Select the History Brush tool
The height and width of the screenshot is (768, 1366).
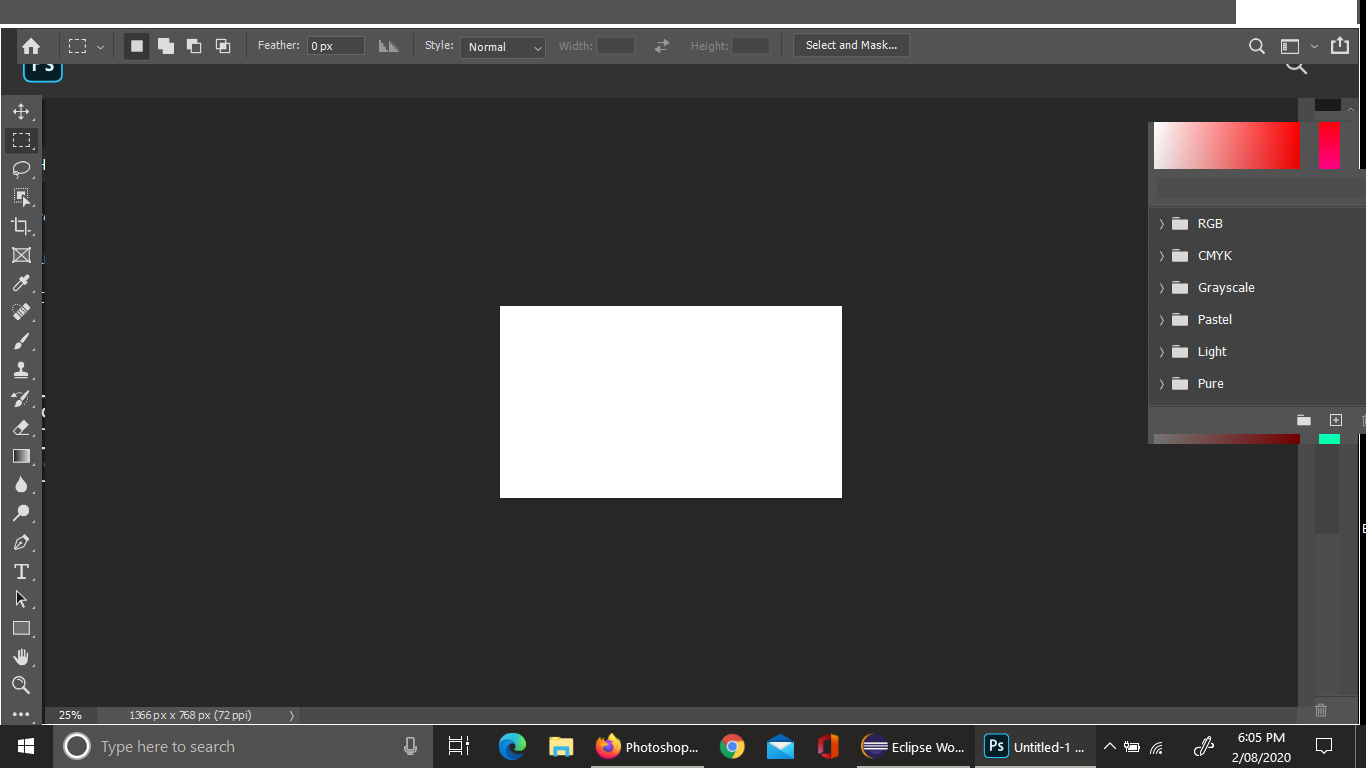point(21,398)
